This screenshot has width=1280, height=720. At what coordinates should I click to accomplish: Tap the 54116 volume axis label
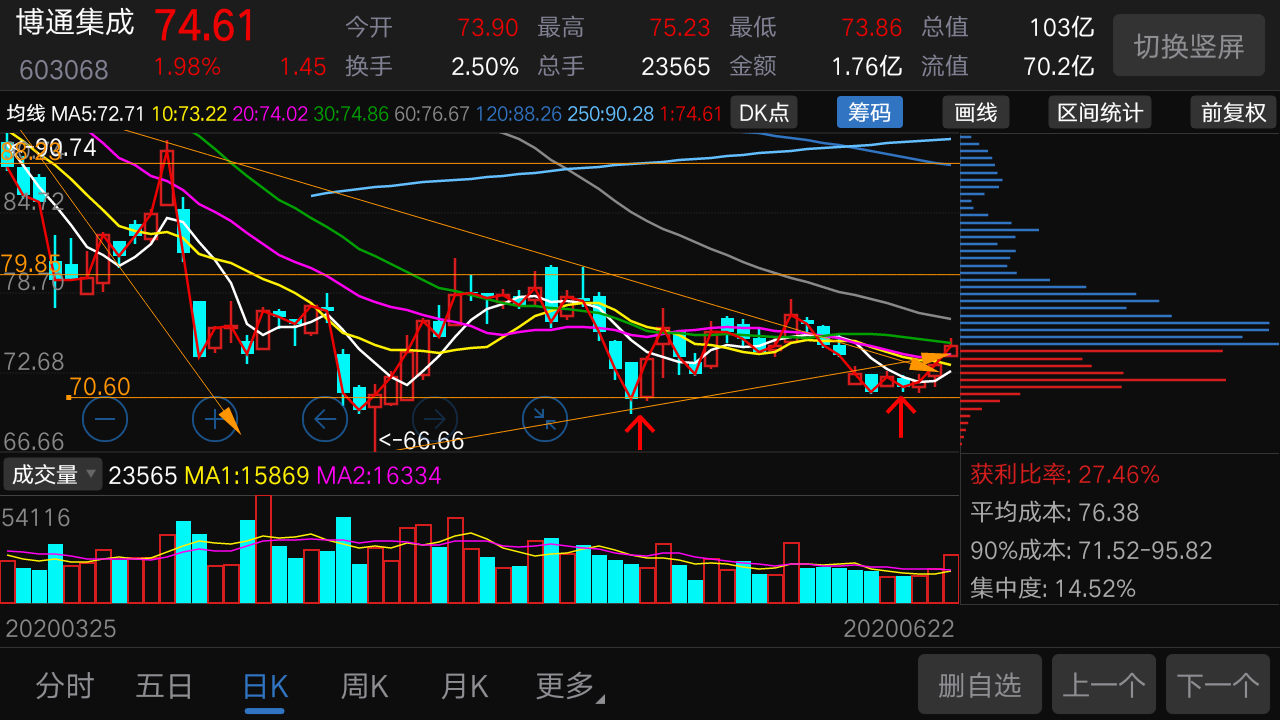(36, 518)
